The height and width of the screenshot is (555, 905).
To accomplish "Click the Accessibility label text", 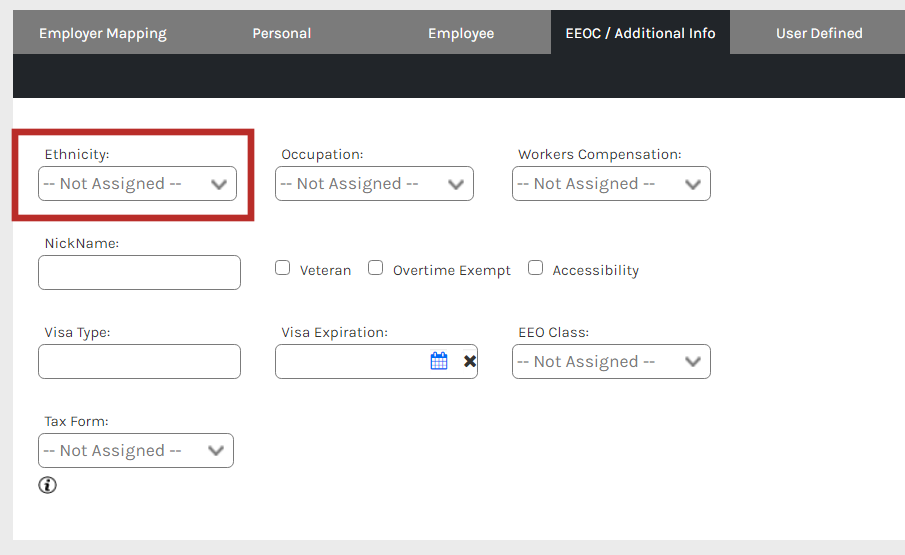I will tap(596, 270).
